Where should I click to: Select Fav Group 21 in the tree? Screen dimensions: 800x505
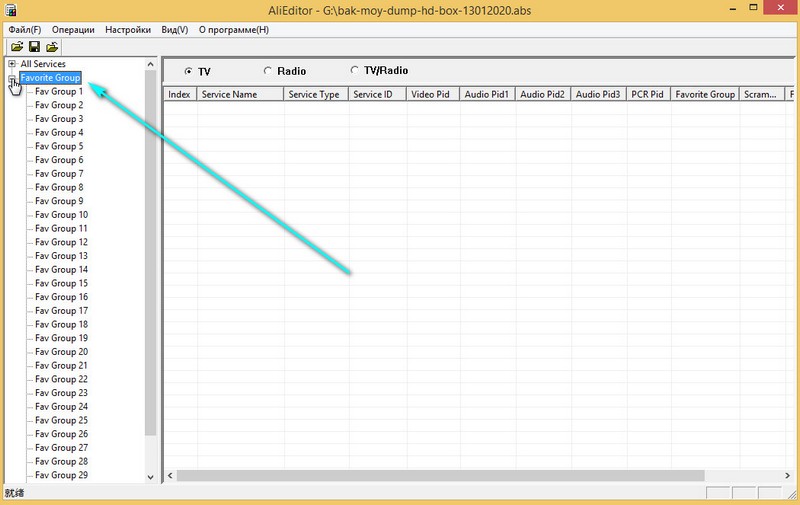point(61,366)
